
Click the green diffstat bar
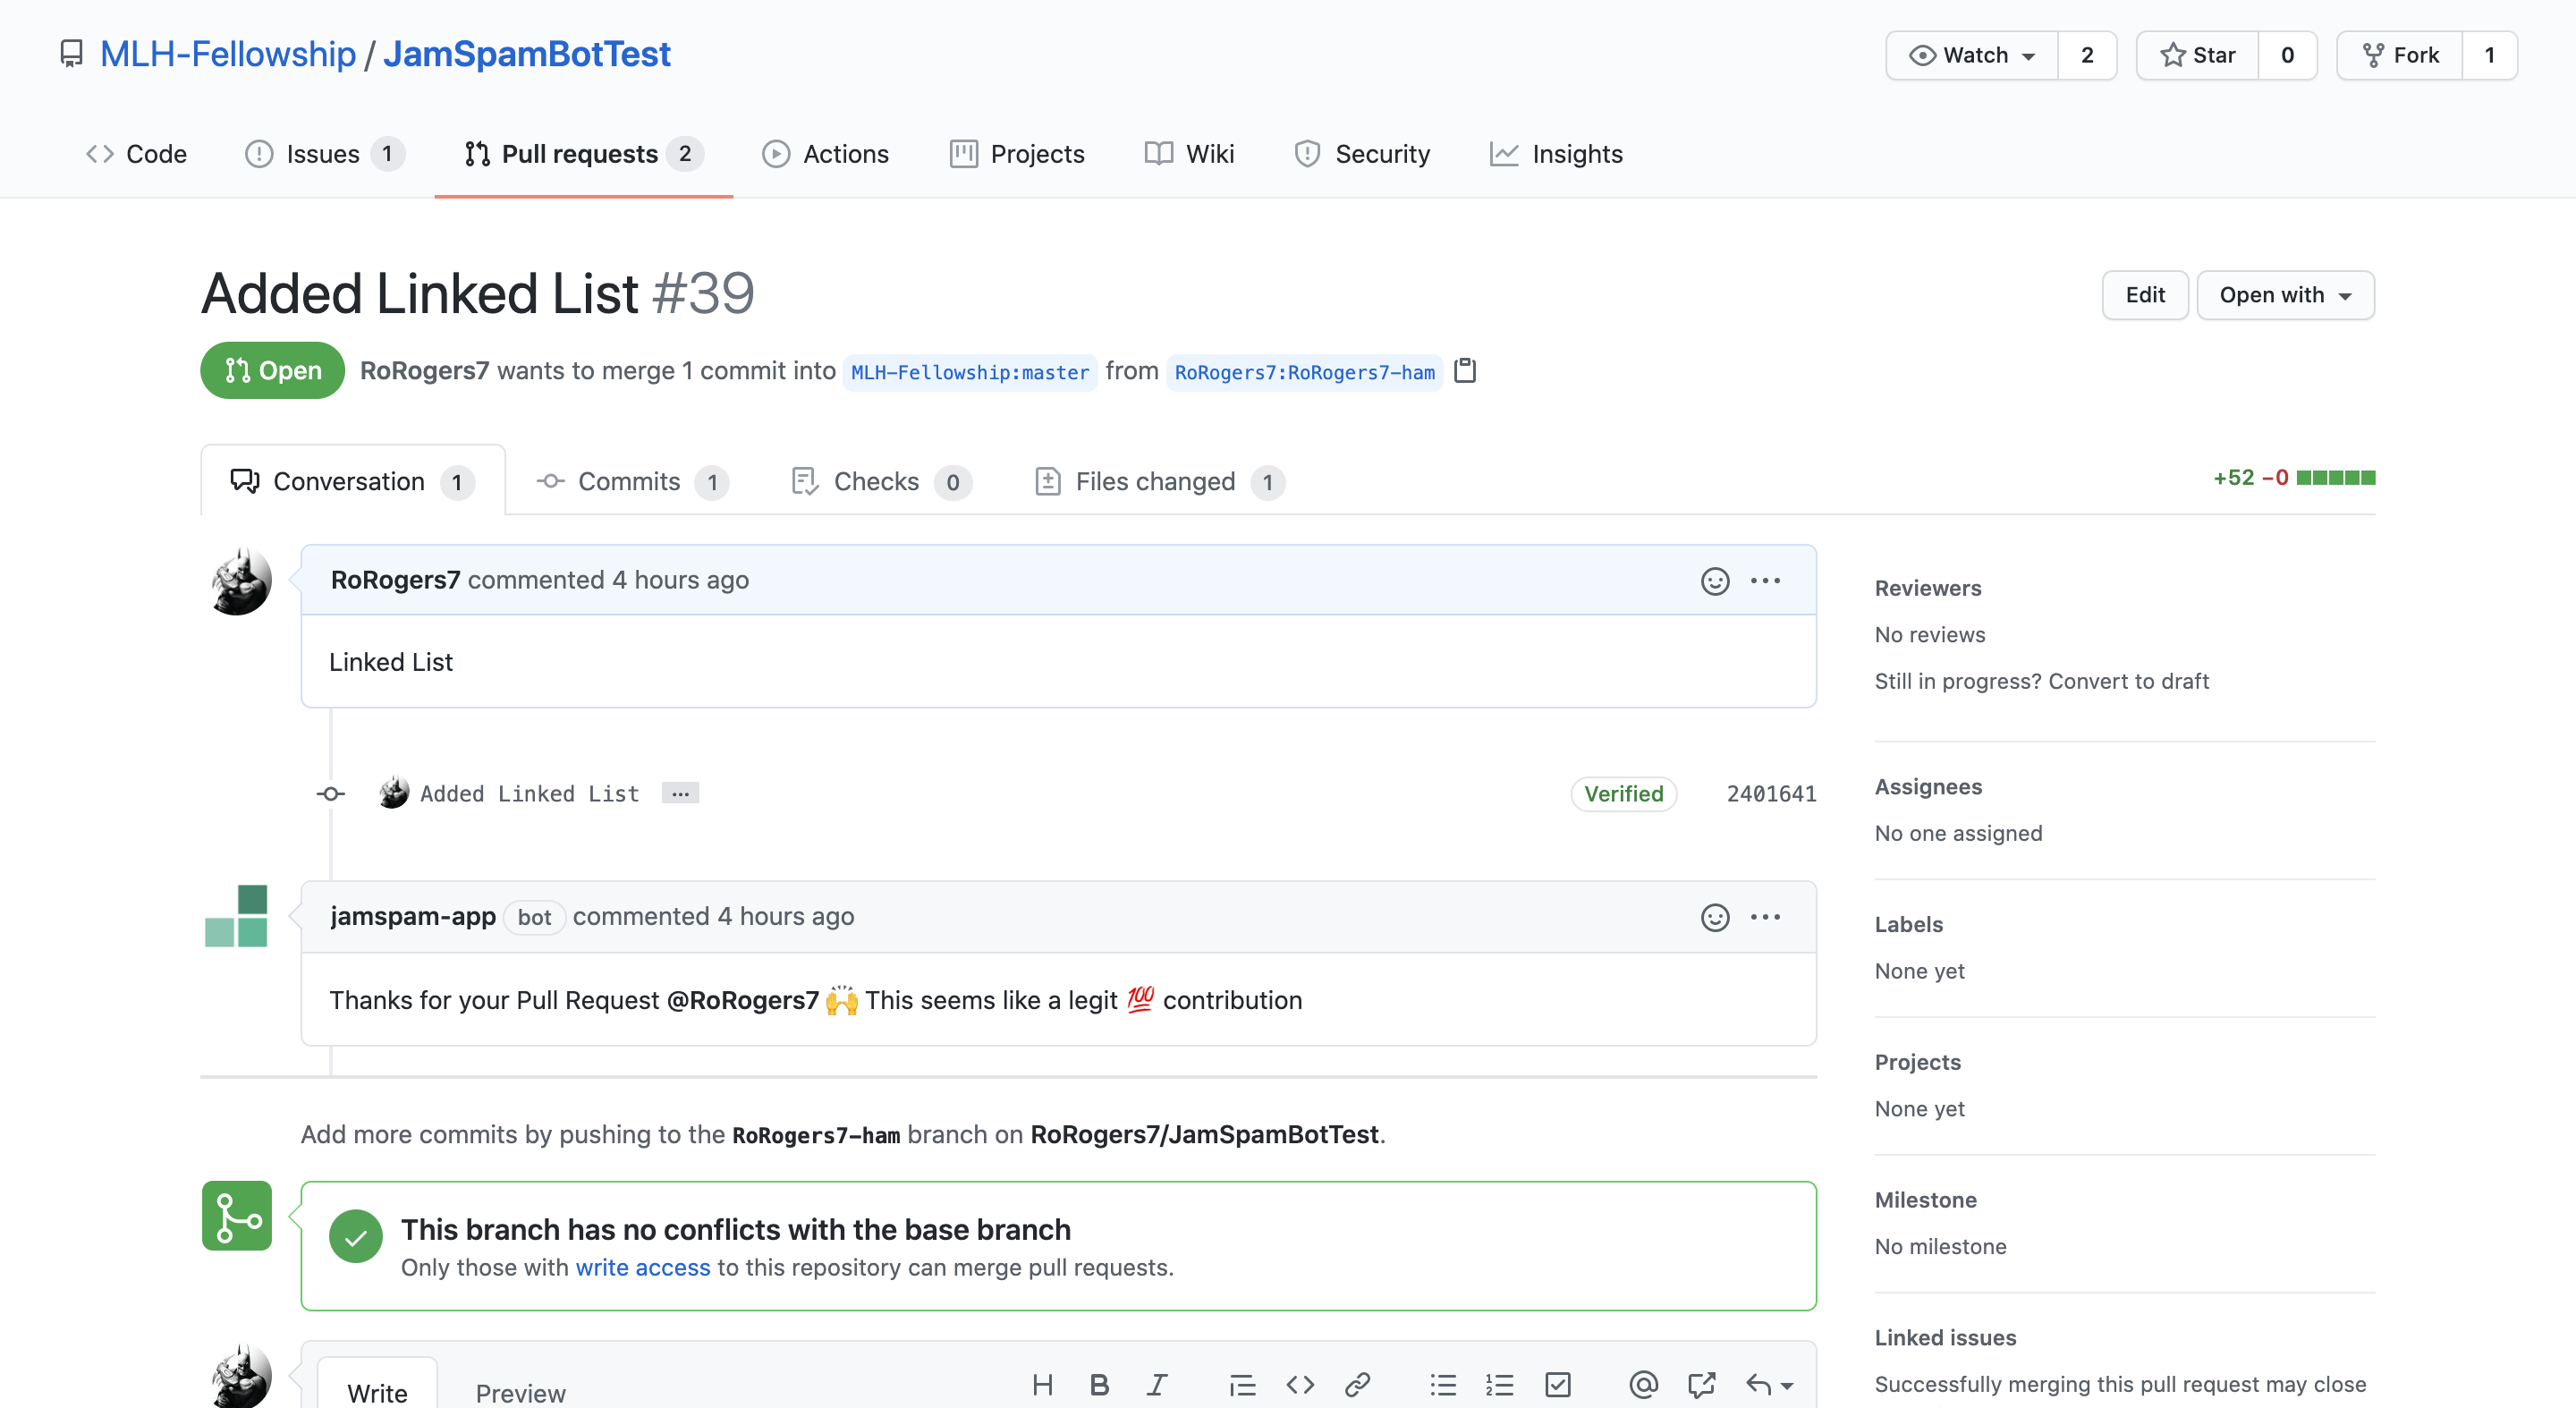pos(2335,478)
